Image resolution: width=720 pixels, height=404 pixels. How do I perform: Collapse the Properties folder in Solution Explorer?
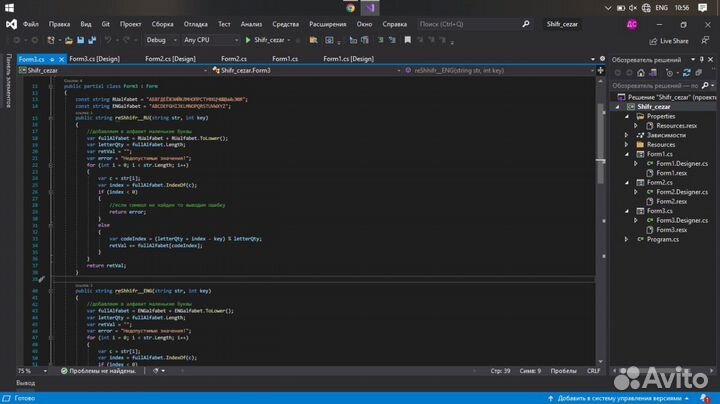coord(627,116)
